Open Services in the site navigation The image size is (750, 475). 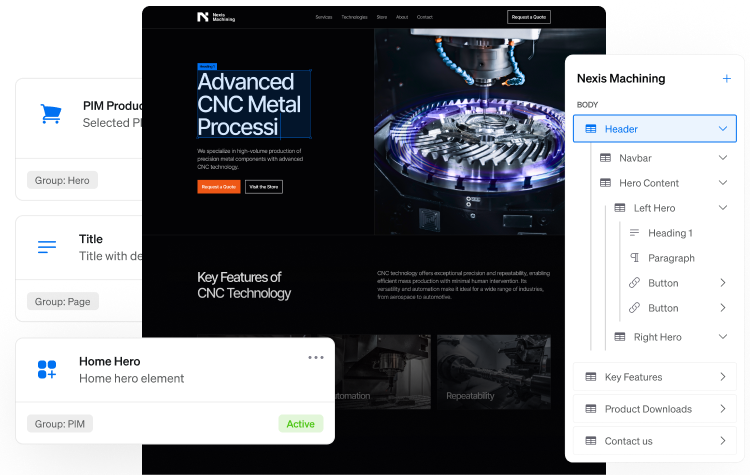point(324,17)
